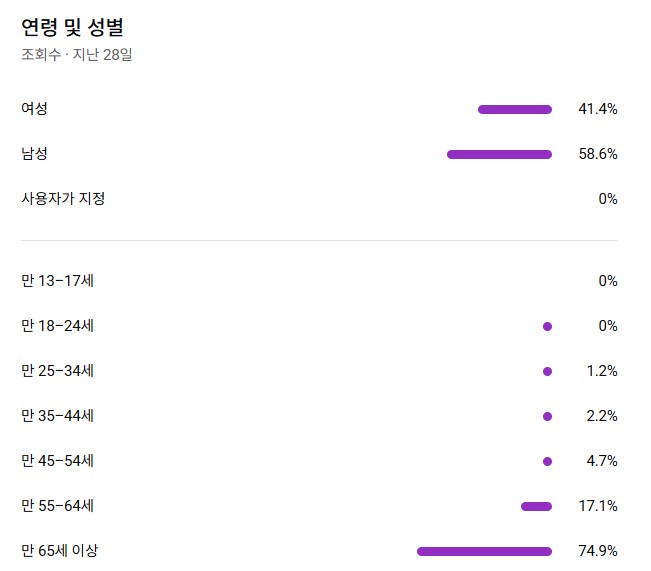Click the 만 45–54세 label
Viewport: 651px width, 571px height.
tap(58, 461)
